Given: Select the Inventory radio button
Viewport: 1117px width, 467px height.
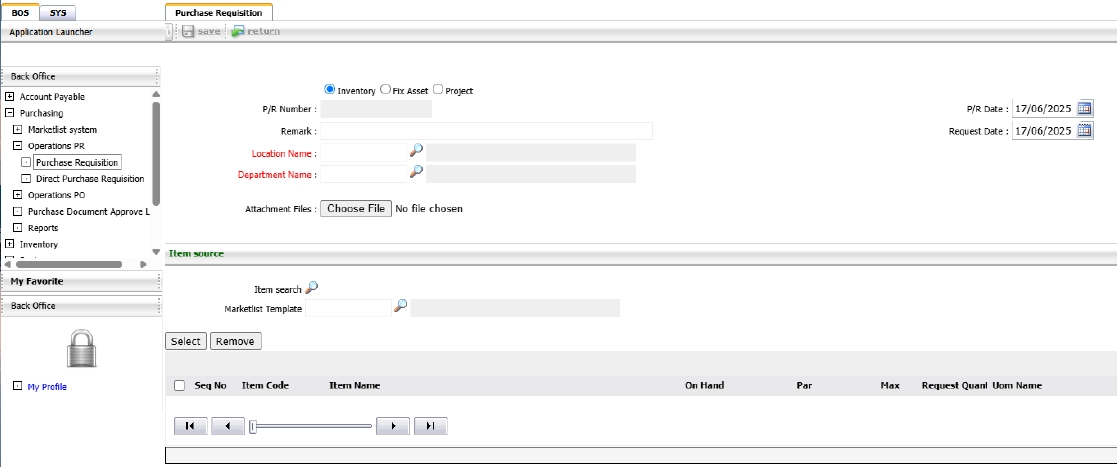Looking at the screenshot, I should 331,89.
